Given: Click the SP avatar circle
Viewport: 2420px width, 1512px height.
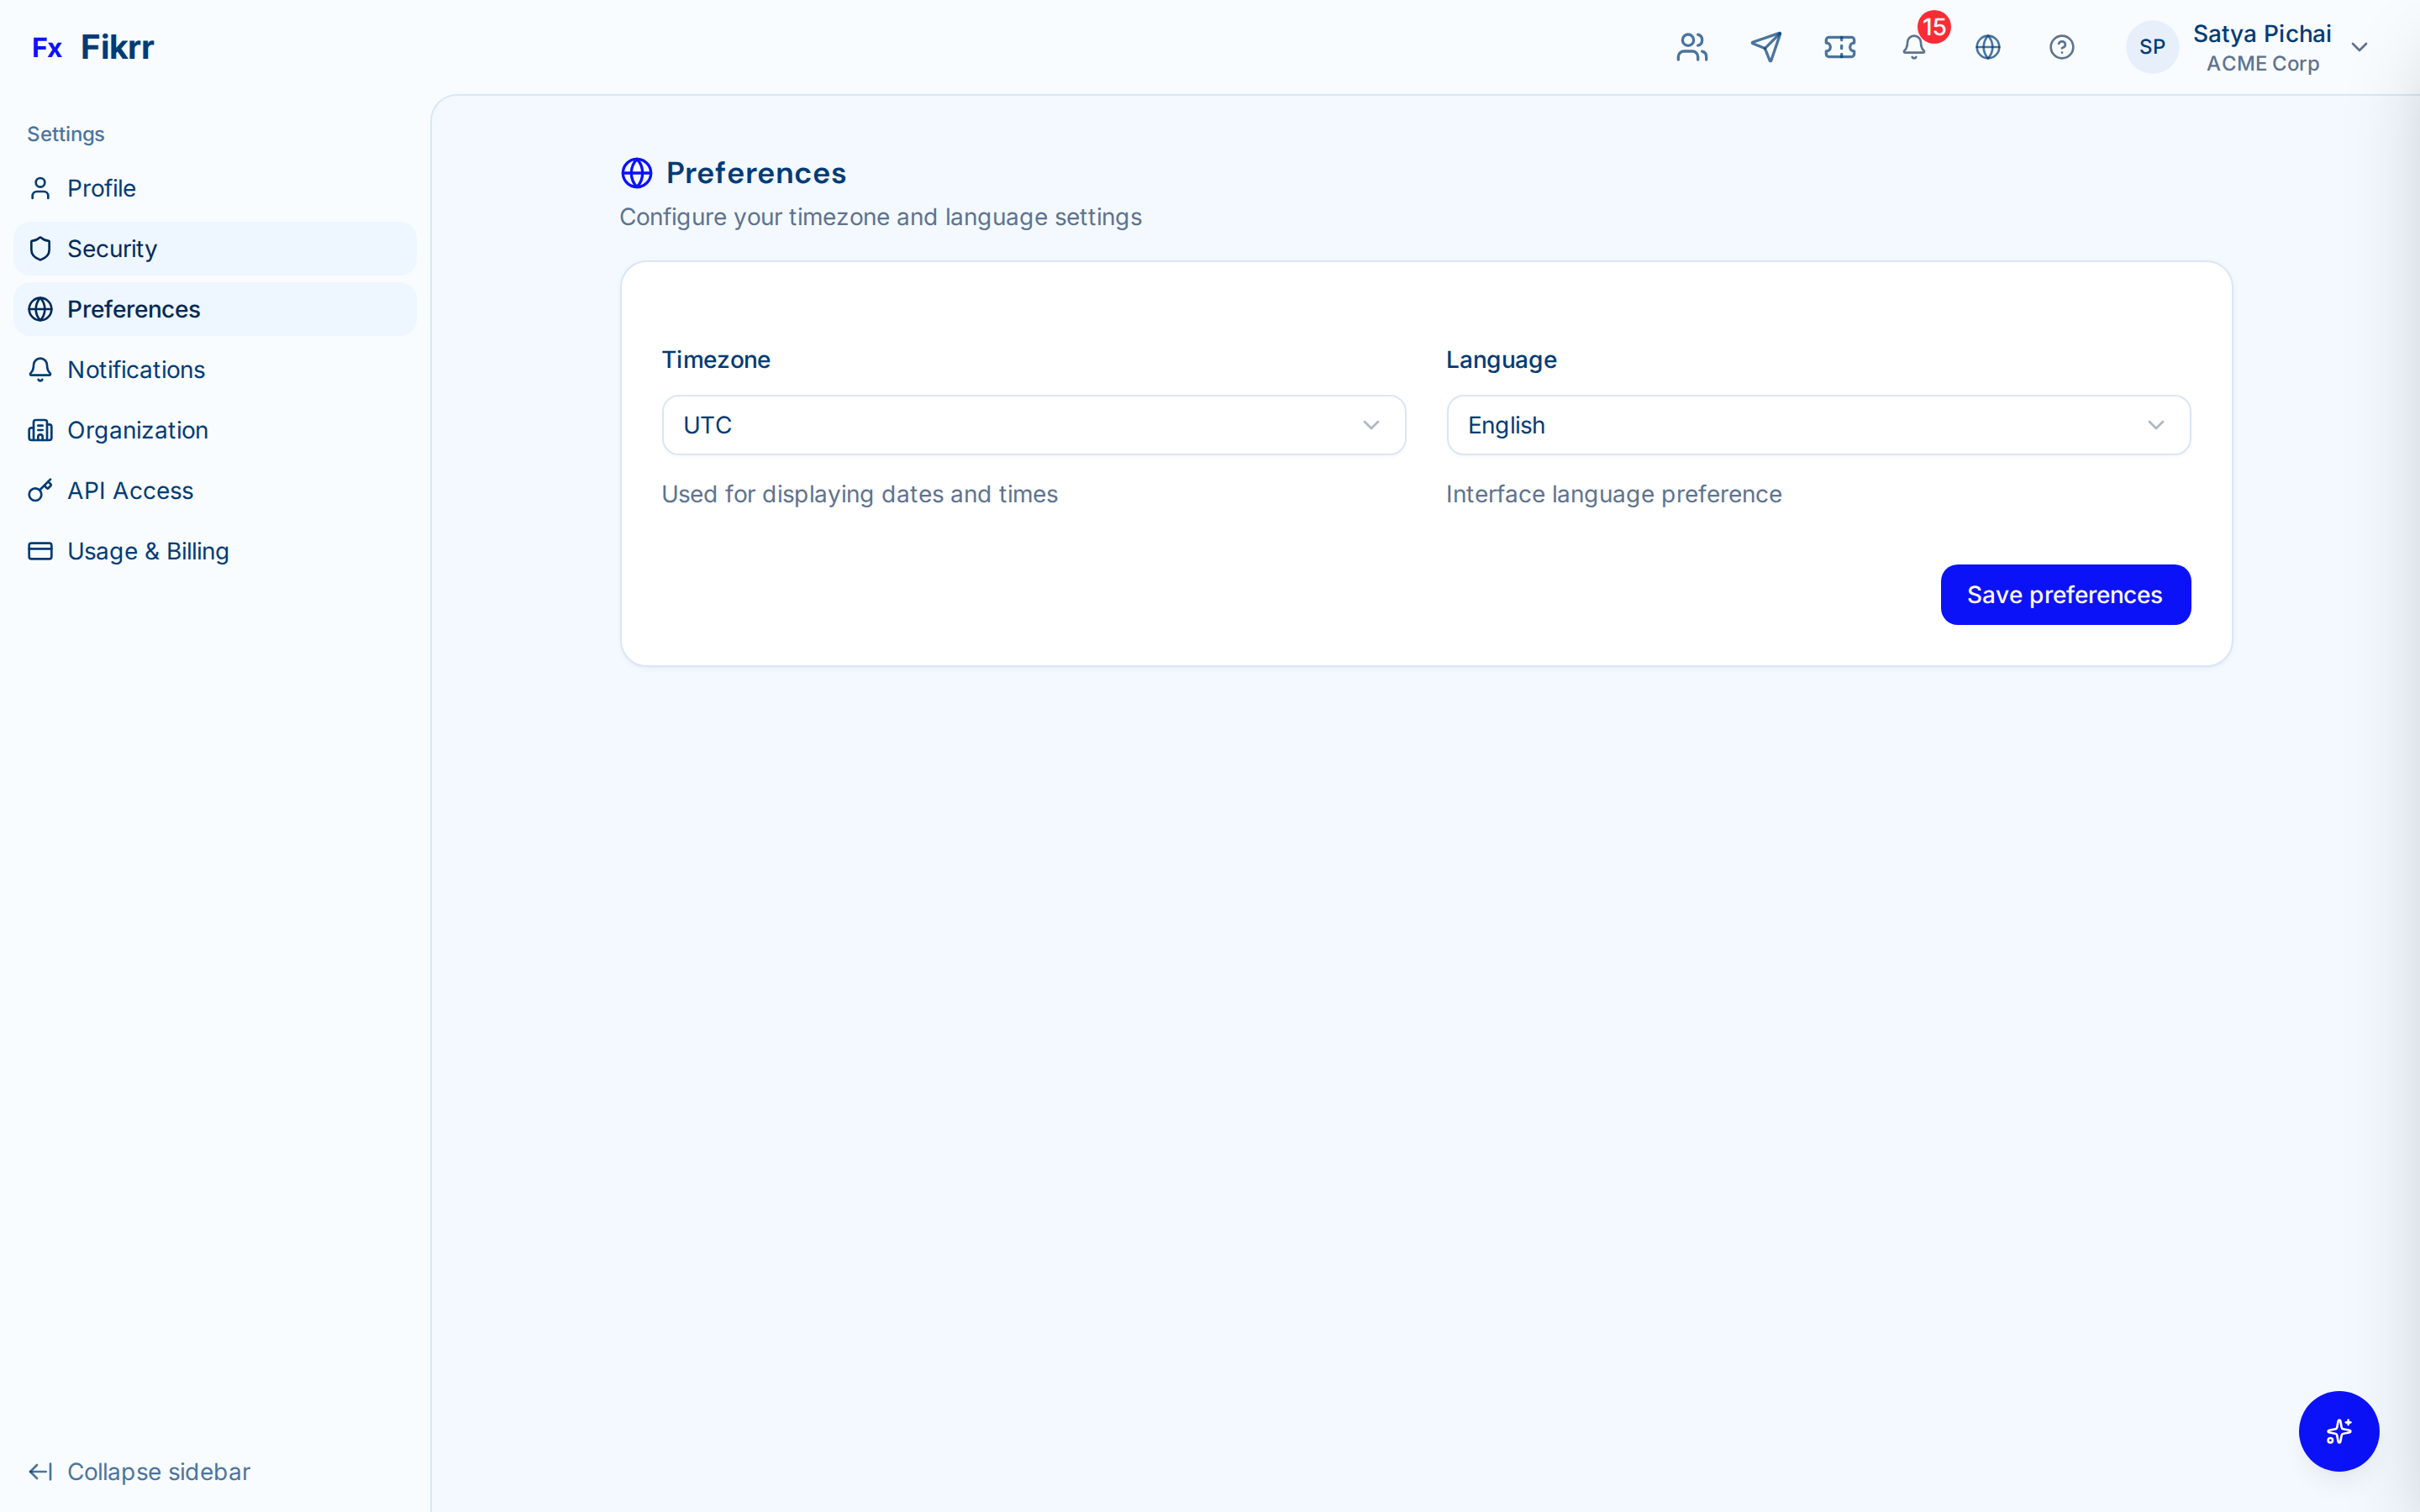Looking at the screenshot, I should [2152, 47].
